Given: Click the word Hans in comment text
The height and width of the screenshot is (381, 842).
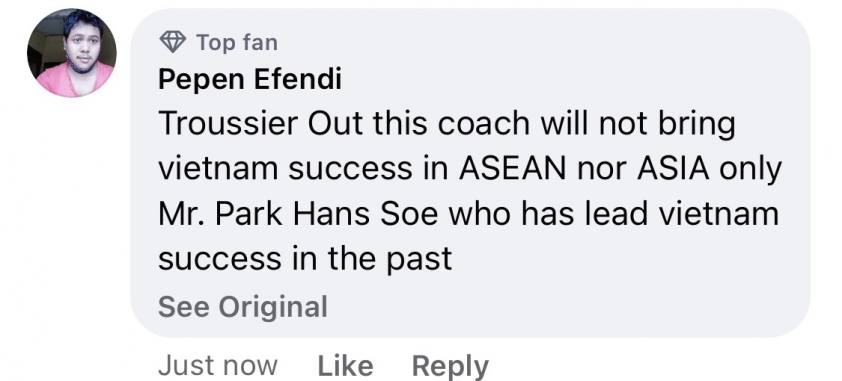Looking at the screenshot, I should coord(331,214).
